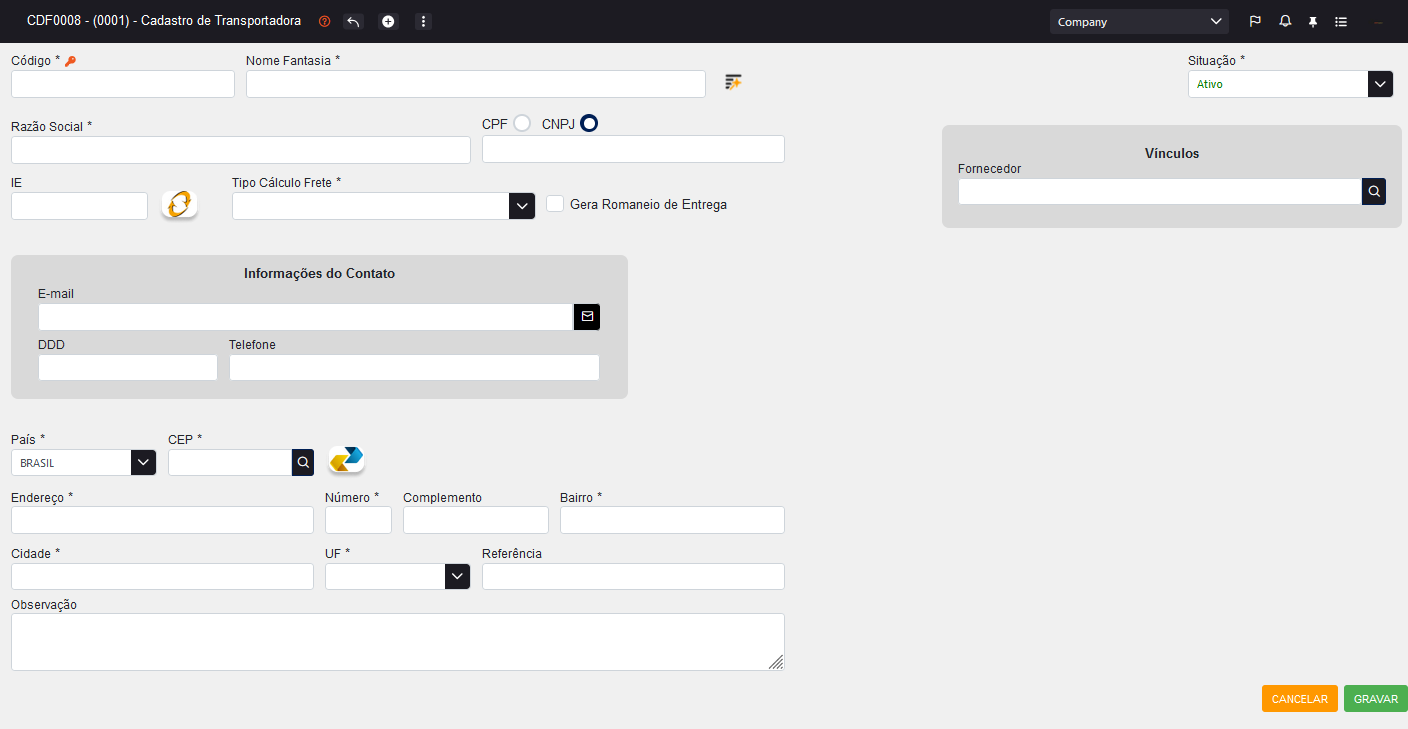
Task: Click the pin icon in the top bar
Action: coord(1313,21)
